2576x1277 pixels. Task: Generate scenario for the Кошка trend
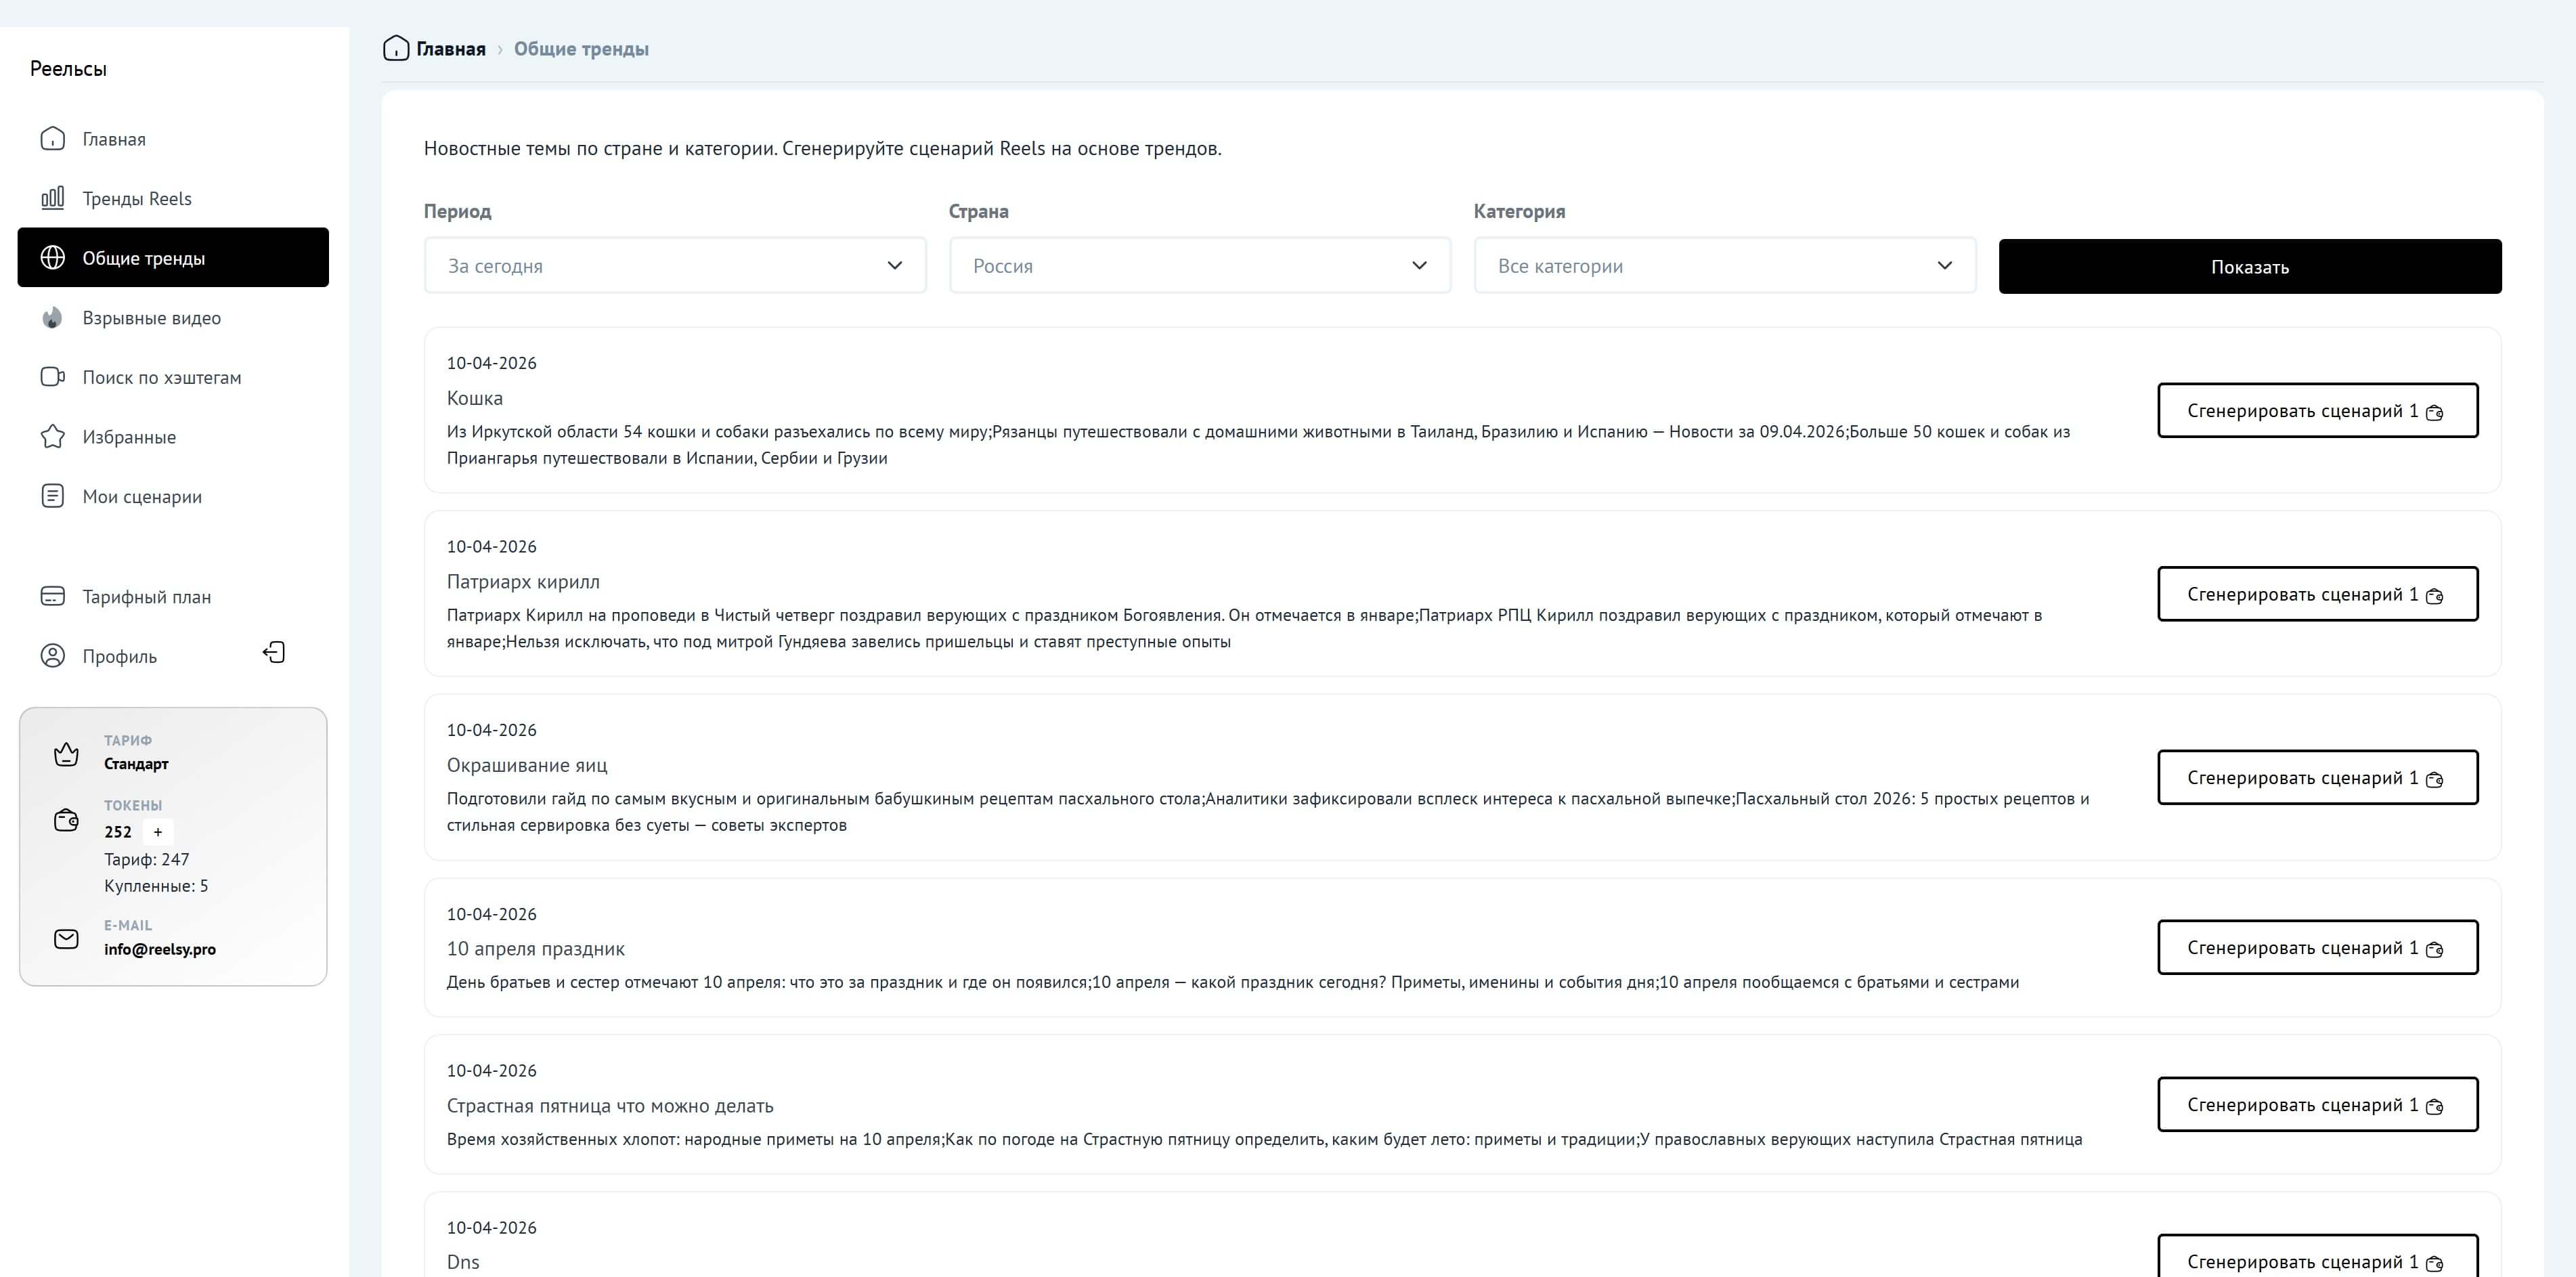point(2316,411)
